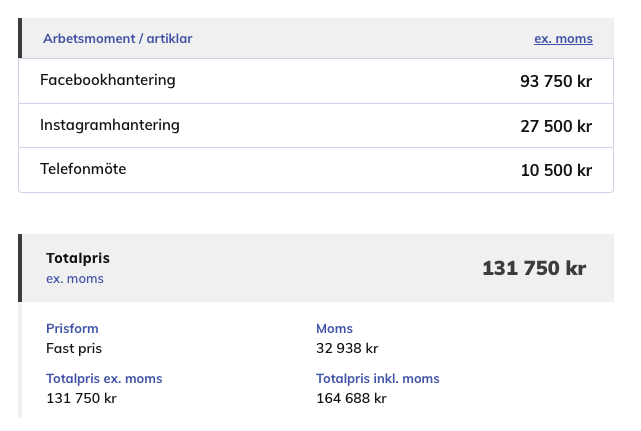Click the 10 500 kr price

[556, 170]
